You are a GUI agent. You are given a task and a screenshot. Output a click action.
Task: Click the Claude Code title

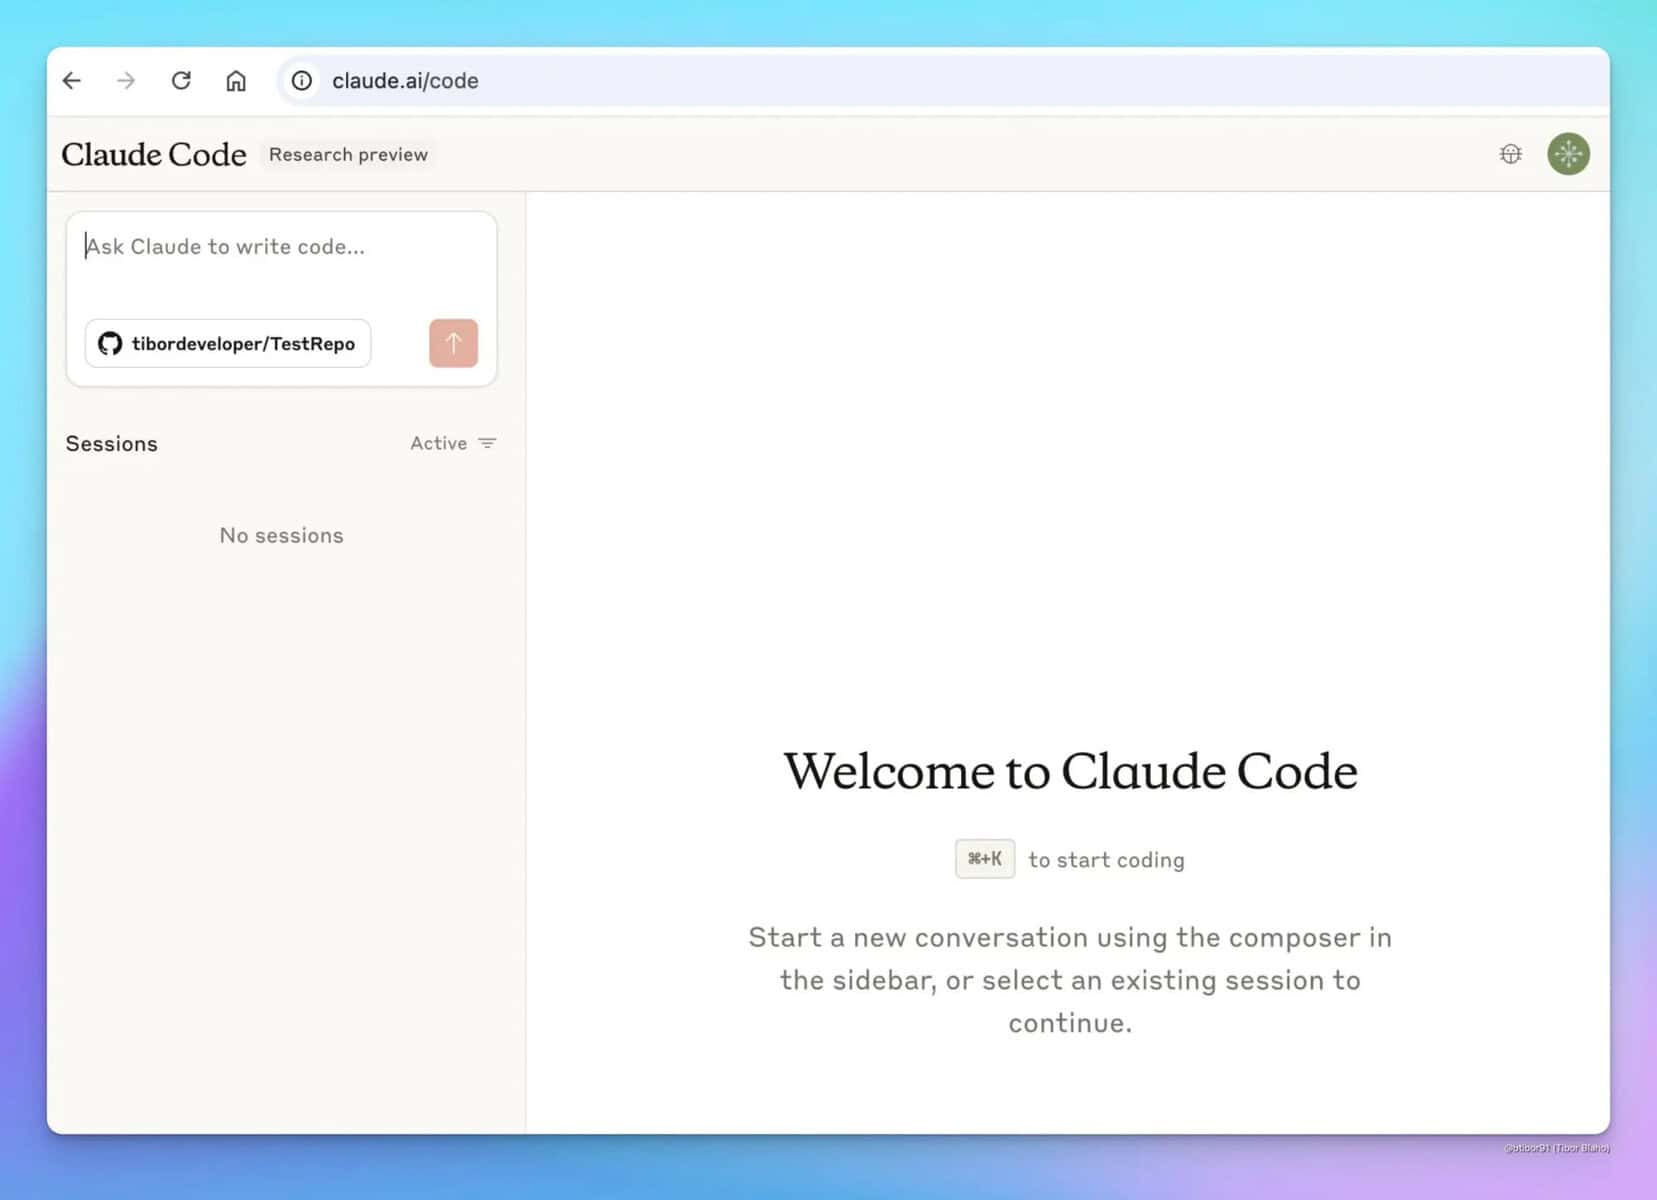pyautogui.click(x=154, y=154)
